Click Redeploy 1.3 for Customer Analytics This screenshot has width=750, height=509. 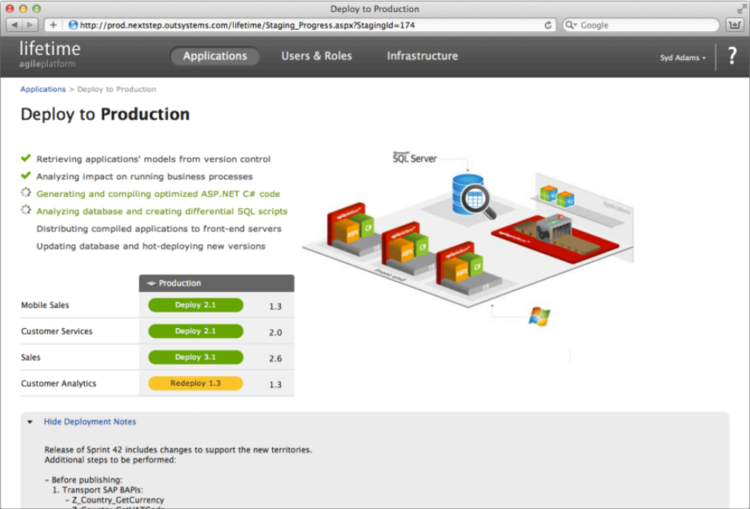point(196,383)
